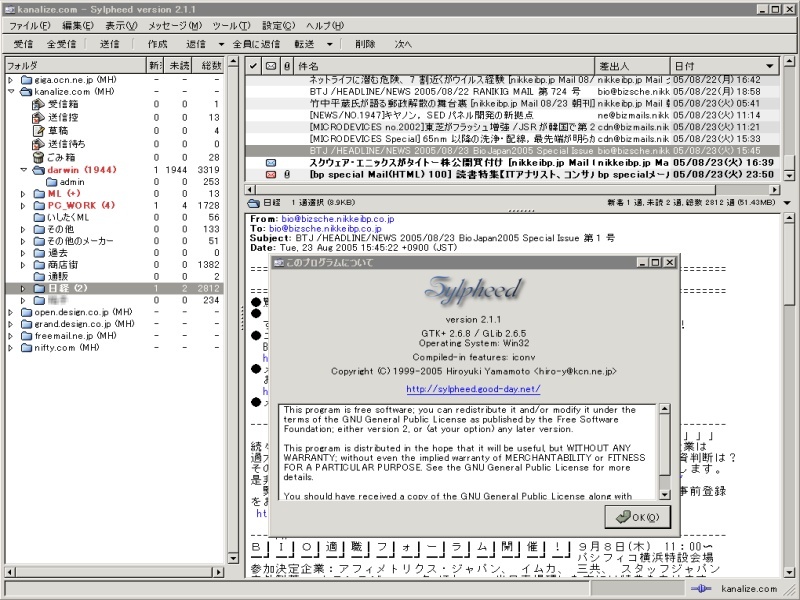
Task: Click attachment clip icon of bp special Mail row
Action: (x=287, y=174)
